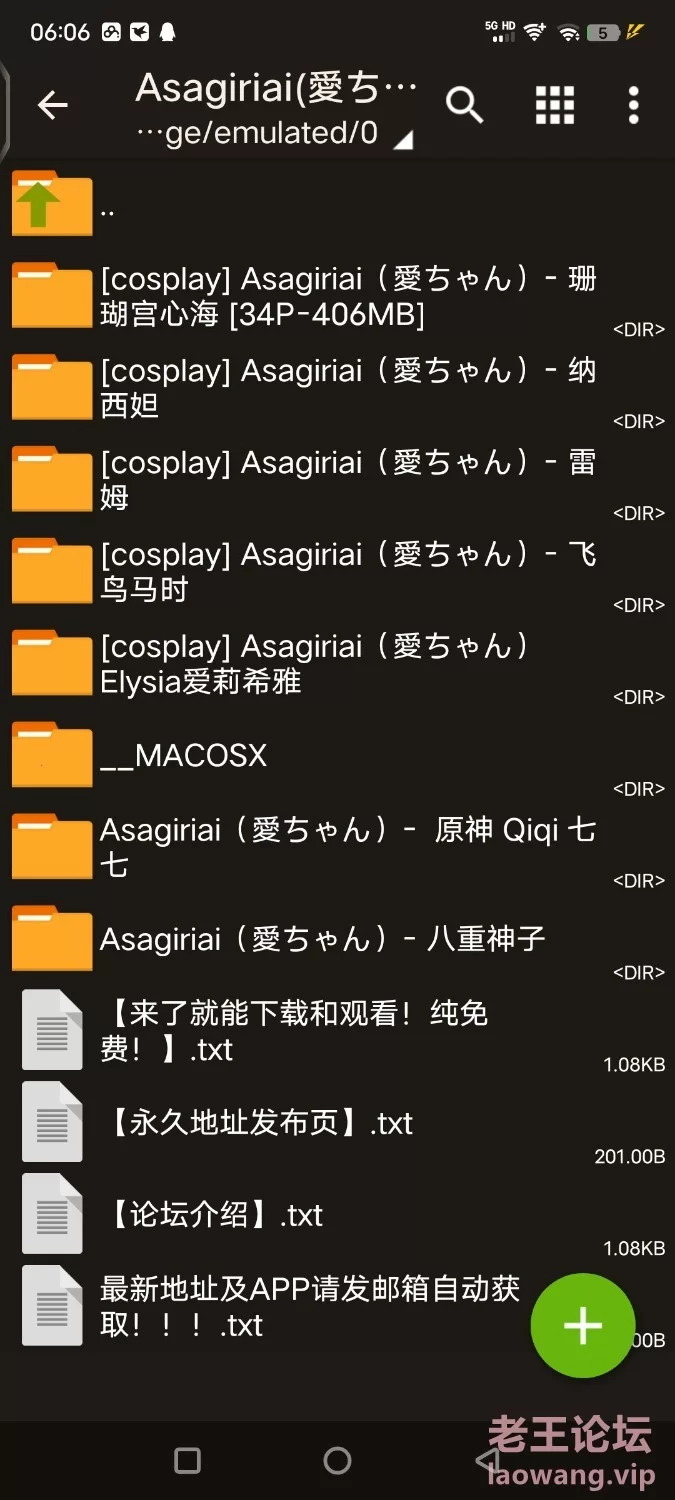Open the 雷姆 cosplay folder

[337, 480]
